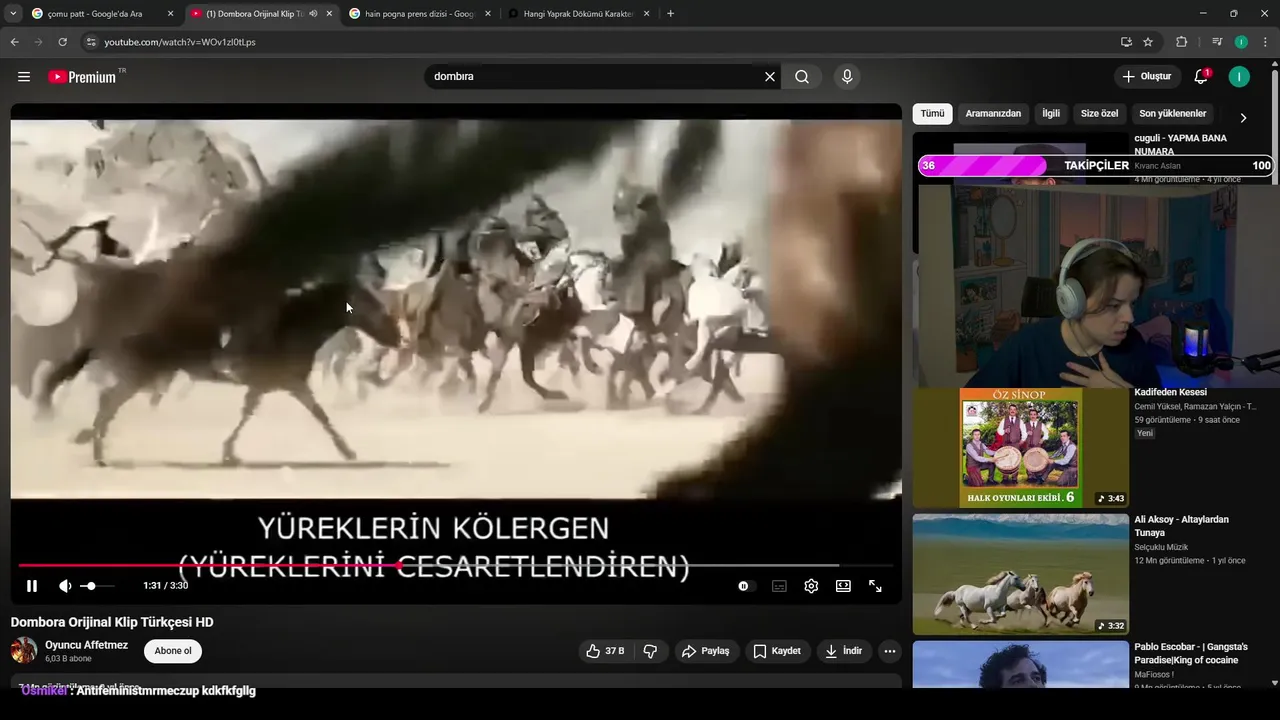Open Chrome three-dot menu

1265,42
